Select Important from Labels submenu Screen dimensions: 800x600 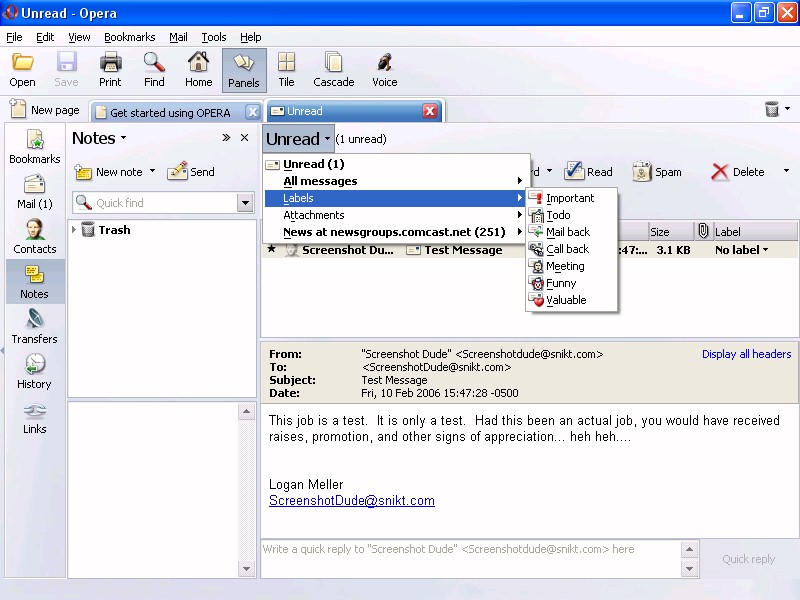click(570, 198)
